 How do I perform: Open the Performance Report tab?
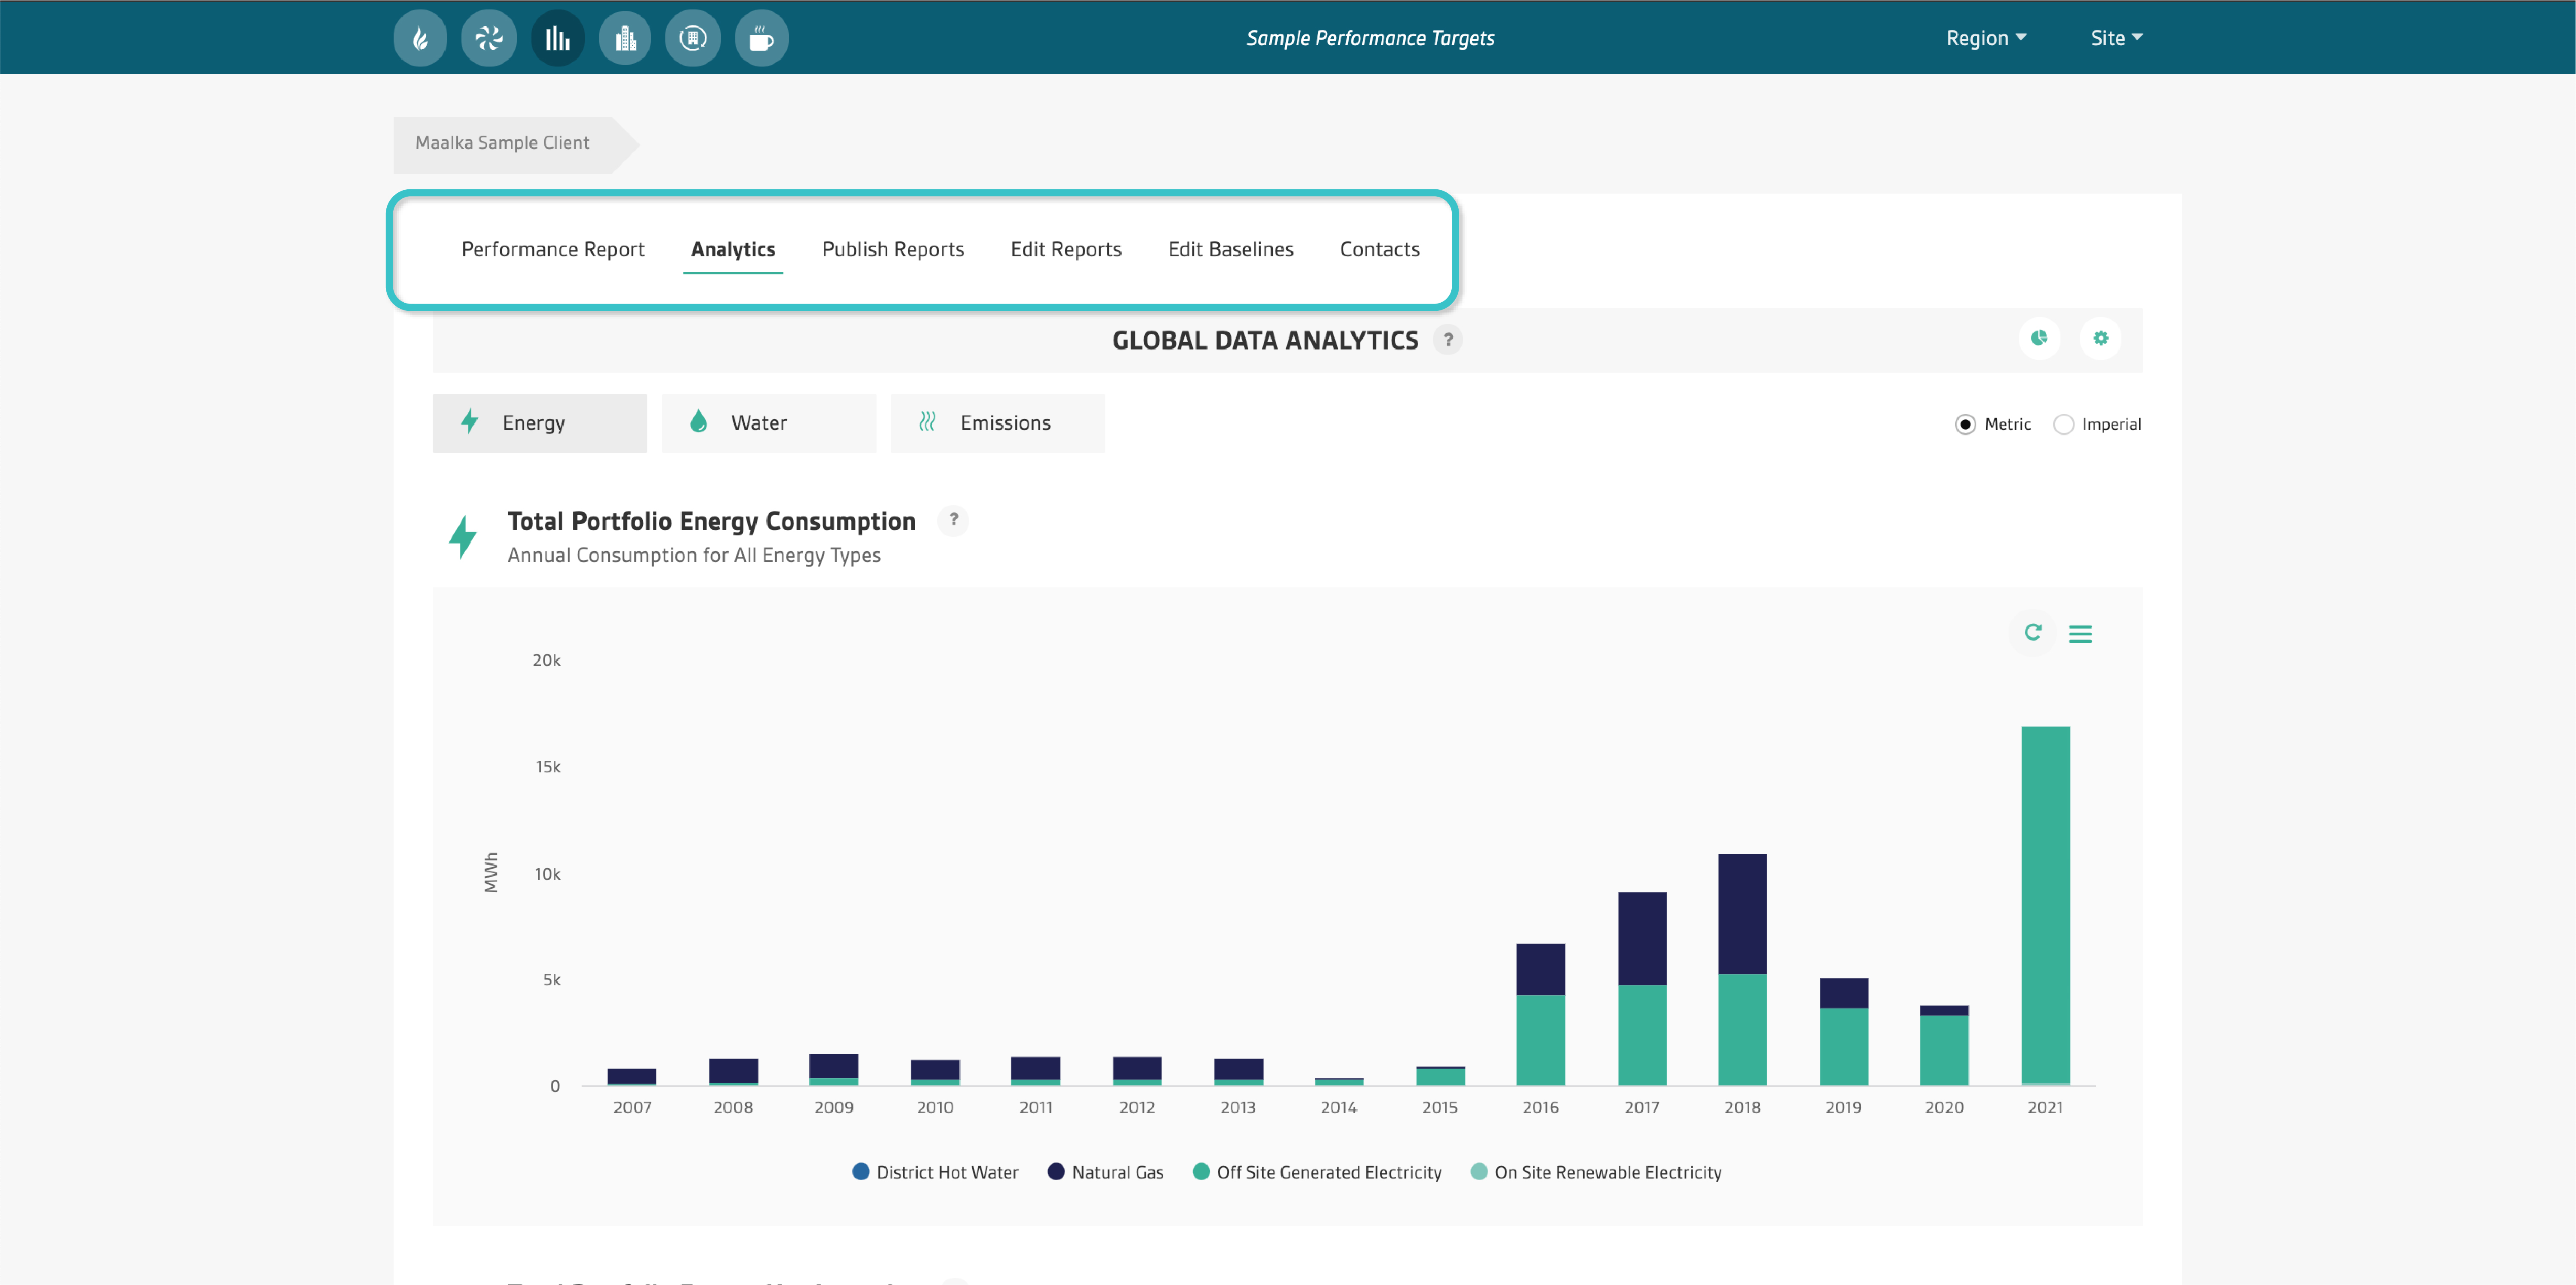[x=553, y=249]
